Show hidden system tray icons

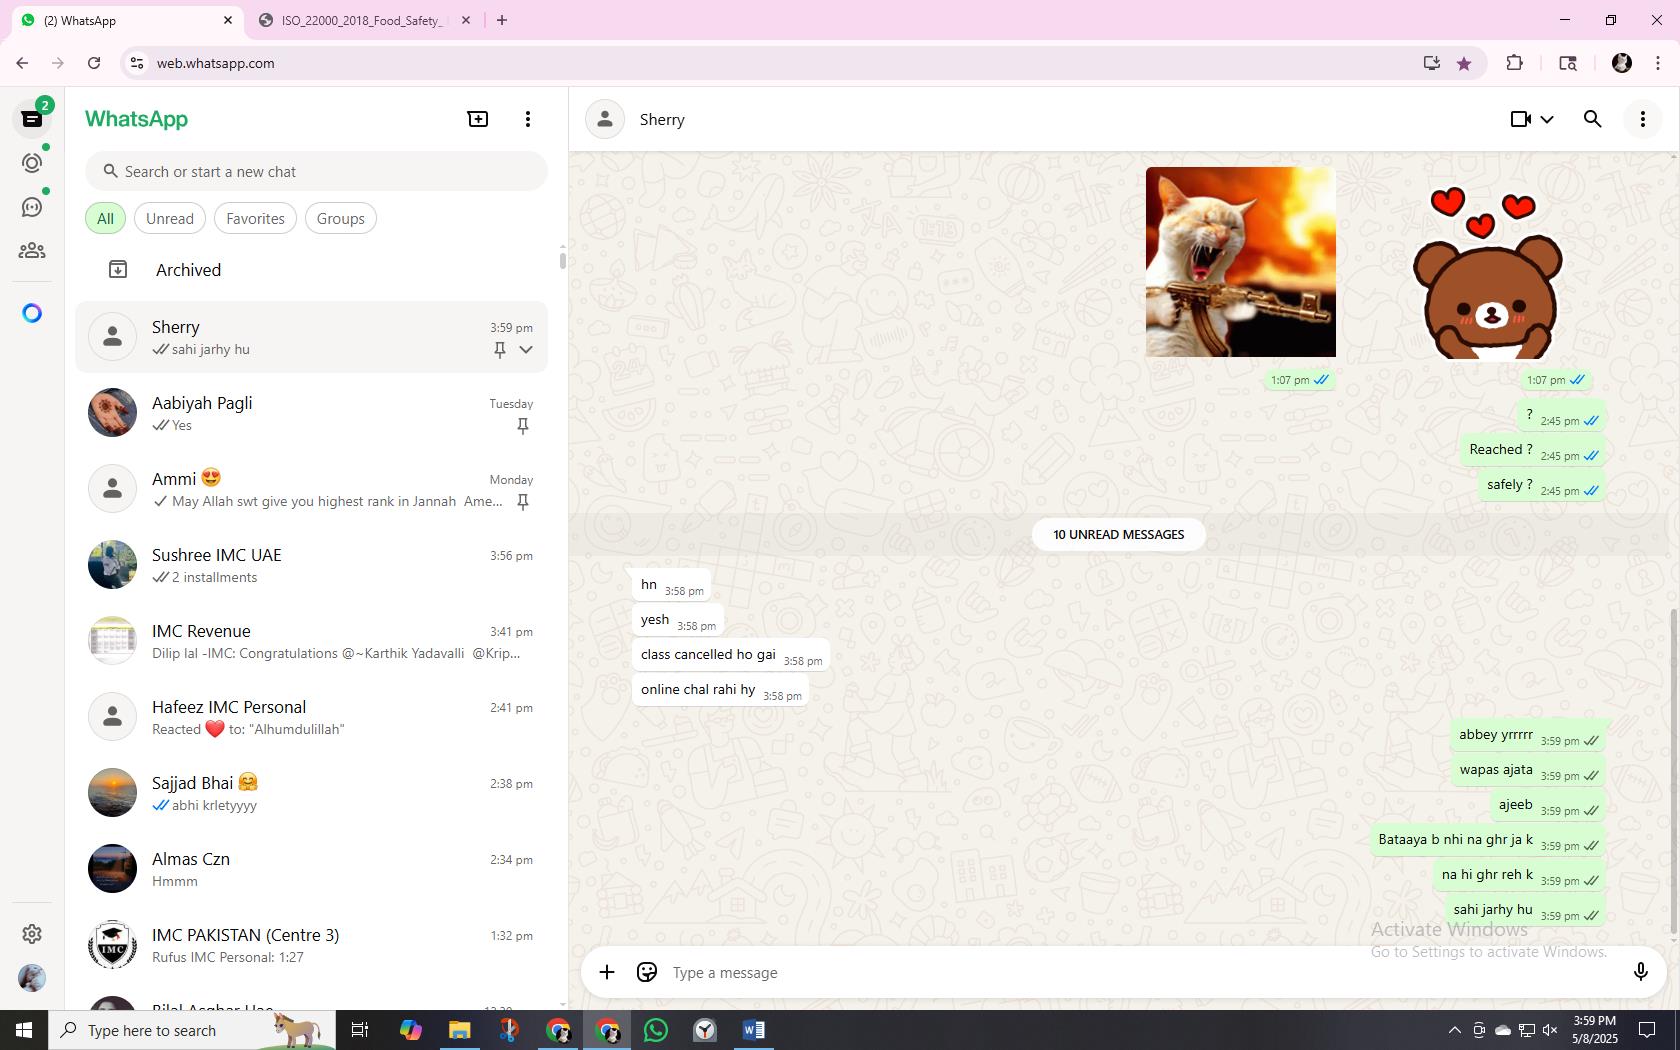click(x=1454, y=1030)
